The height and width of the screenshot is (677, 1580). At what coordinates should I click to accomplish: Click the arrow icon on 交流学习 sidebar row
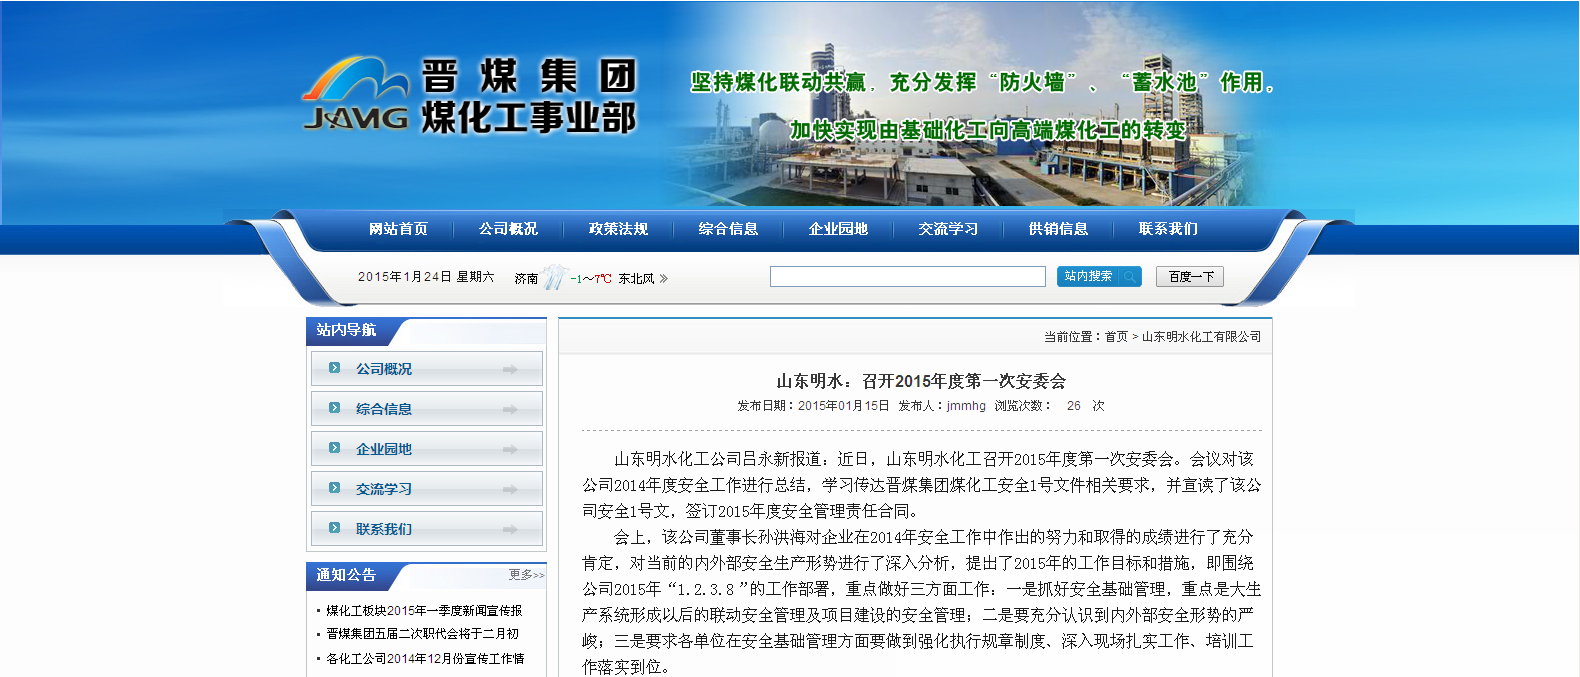click(x=510, y=490)
